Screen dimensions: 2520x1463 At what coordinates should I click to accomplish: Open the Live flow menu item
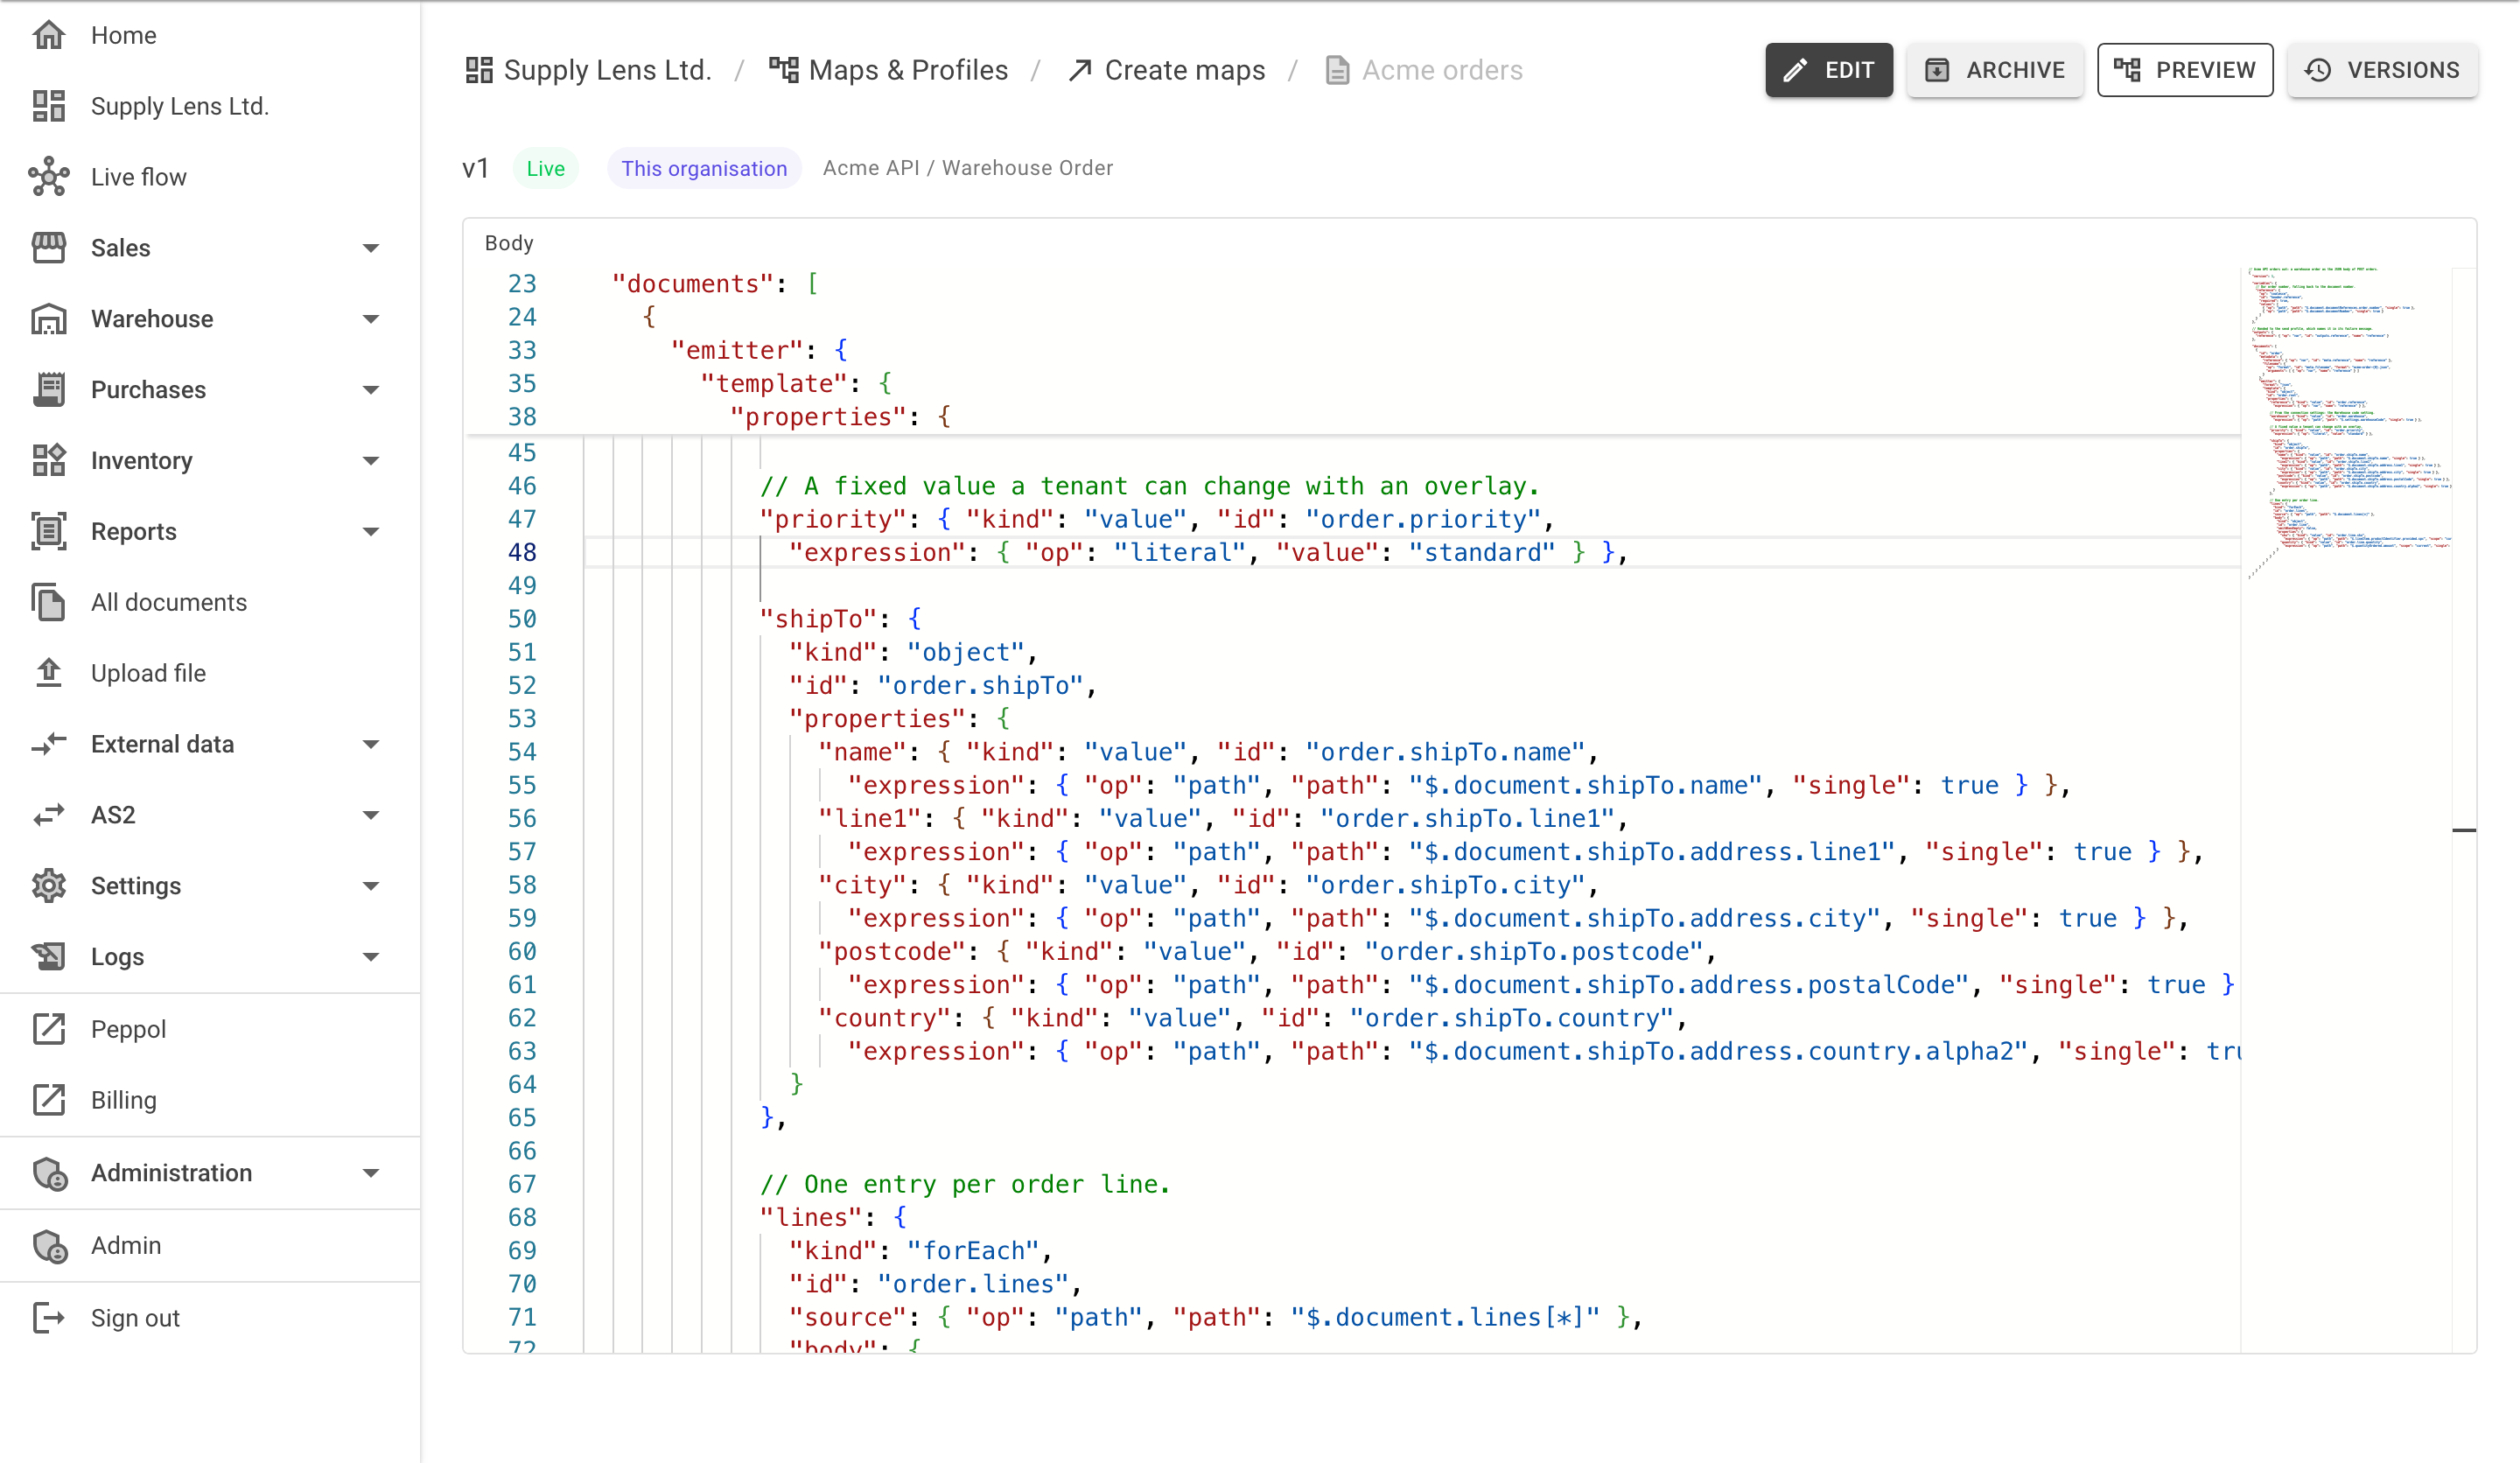click(210, 177)
